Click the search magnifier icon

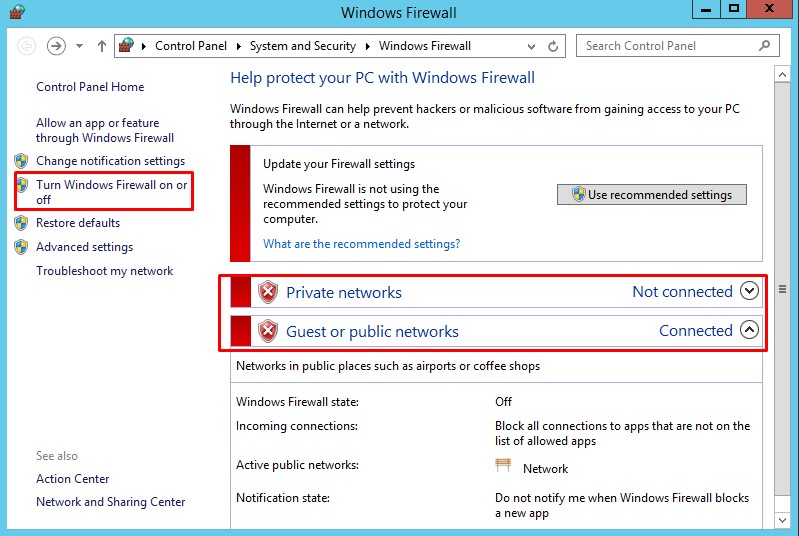click(x=764, y=46)
